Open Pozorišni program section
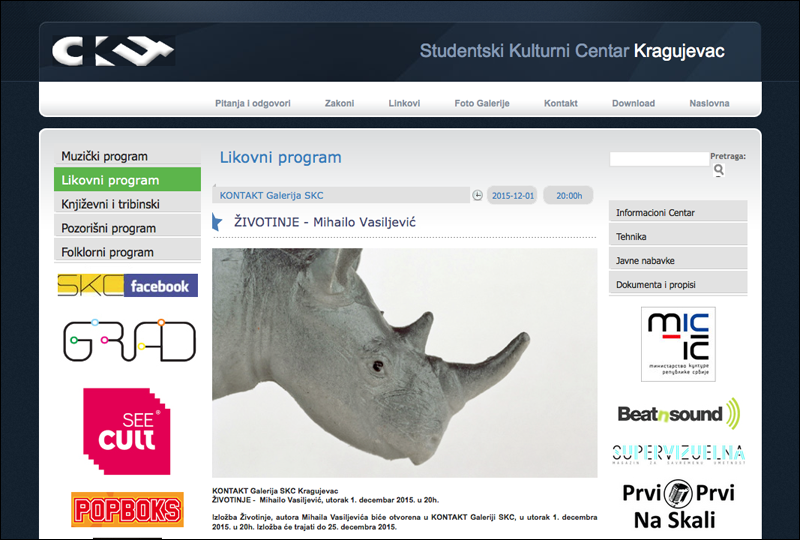Image resolution: width=800 pixels, height=540 pixels. coord(127,228)
